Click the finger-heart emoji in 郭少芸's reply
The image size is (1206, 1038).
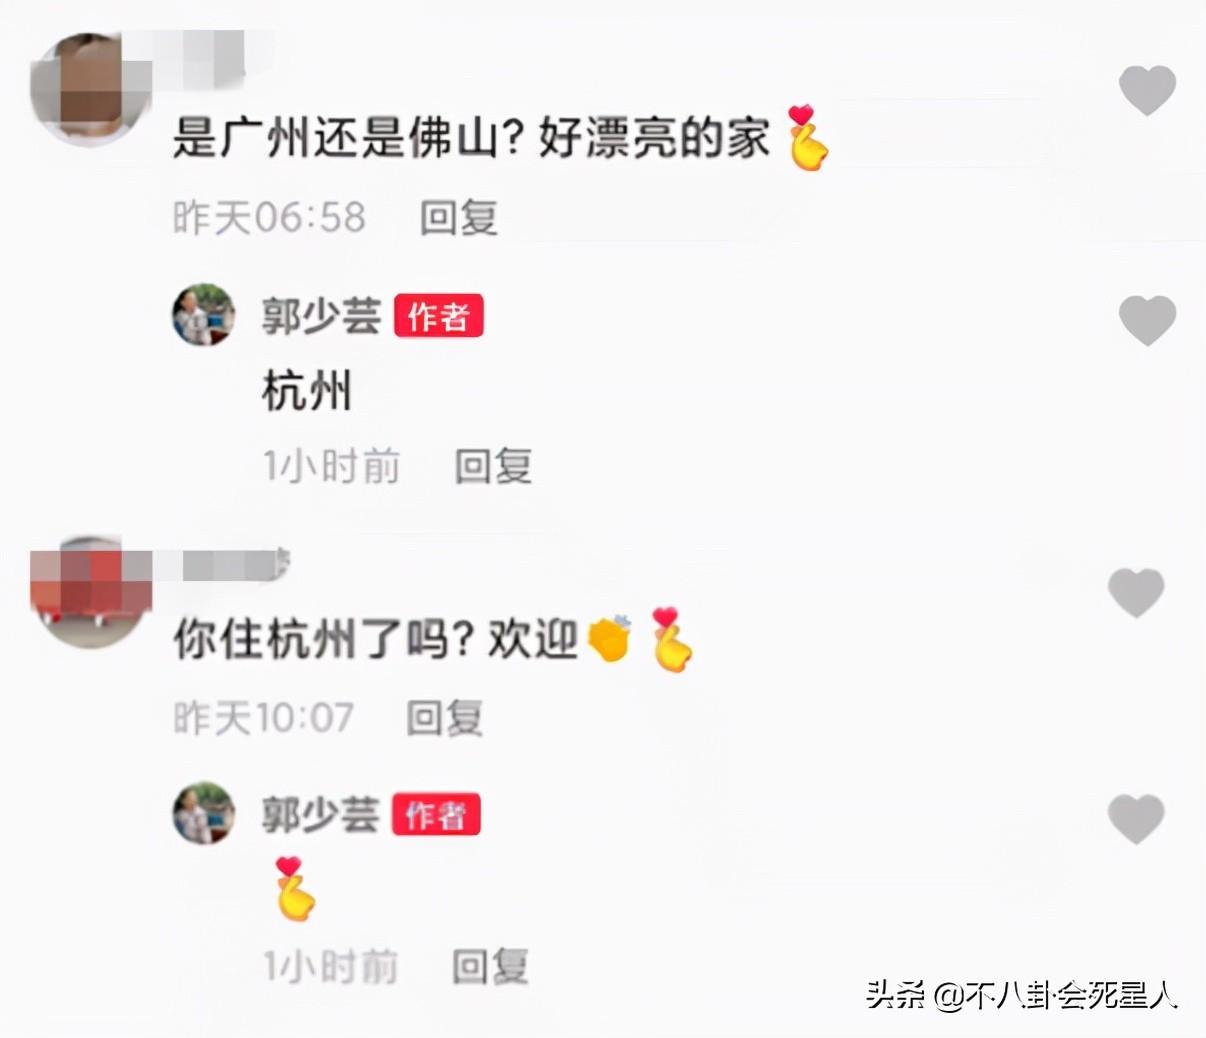(295, 888)
